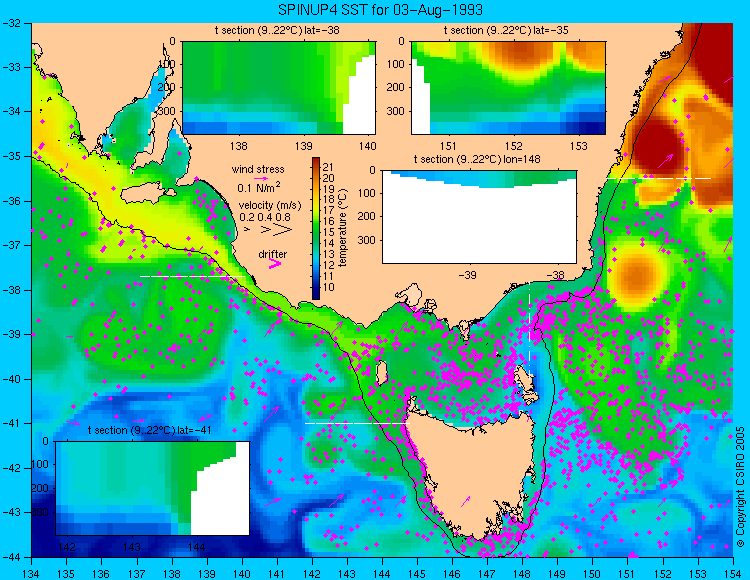Click the "0.1 N/m²" legend value
The image size is (750, 580).
pyautogui.click(x=259, y=187)
